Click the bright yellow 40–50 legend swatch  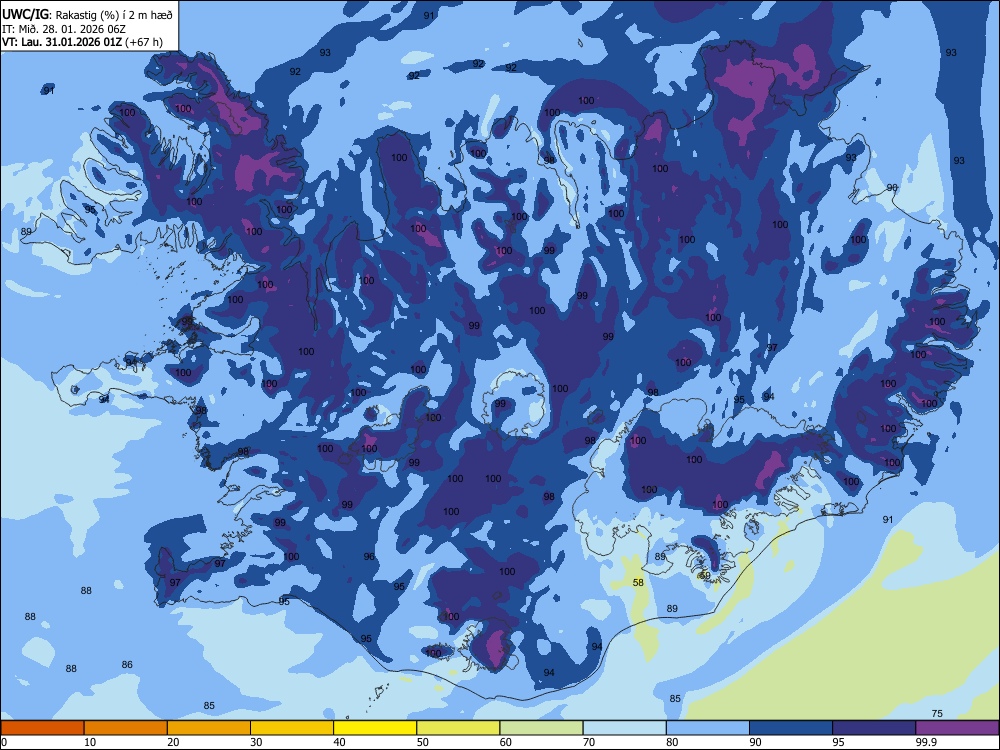click(x=375, y=728)
